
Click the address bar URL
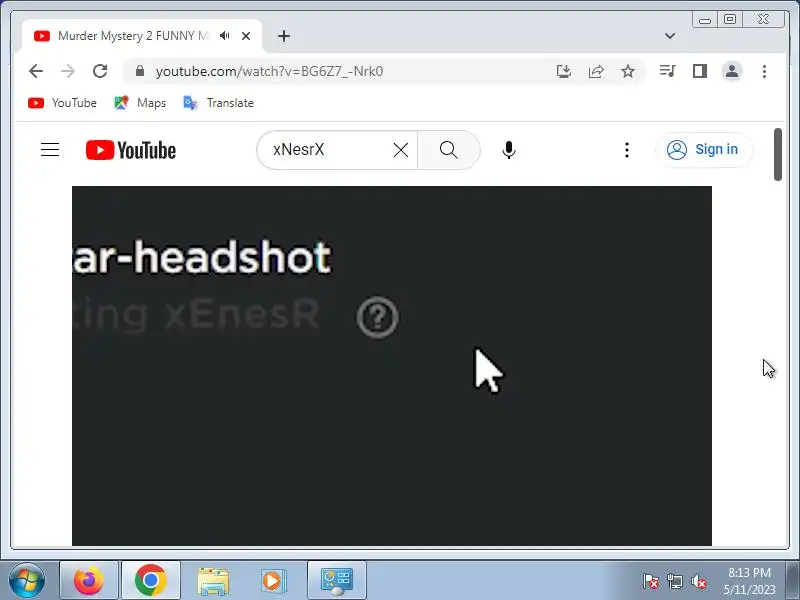coord(269,71)
